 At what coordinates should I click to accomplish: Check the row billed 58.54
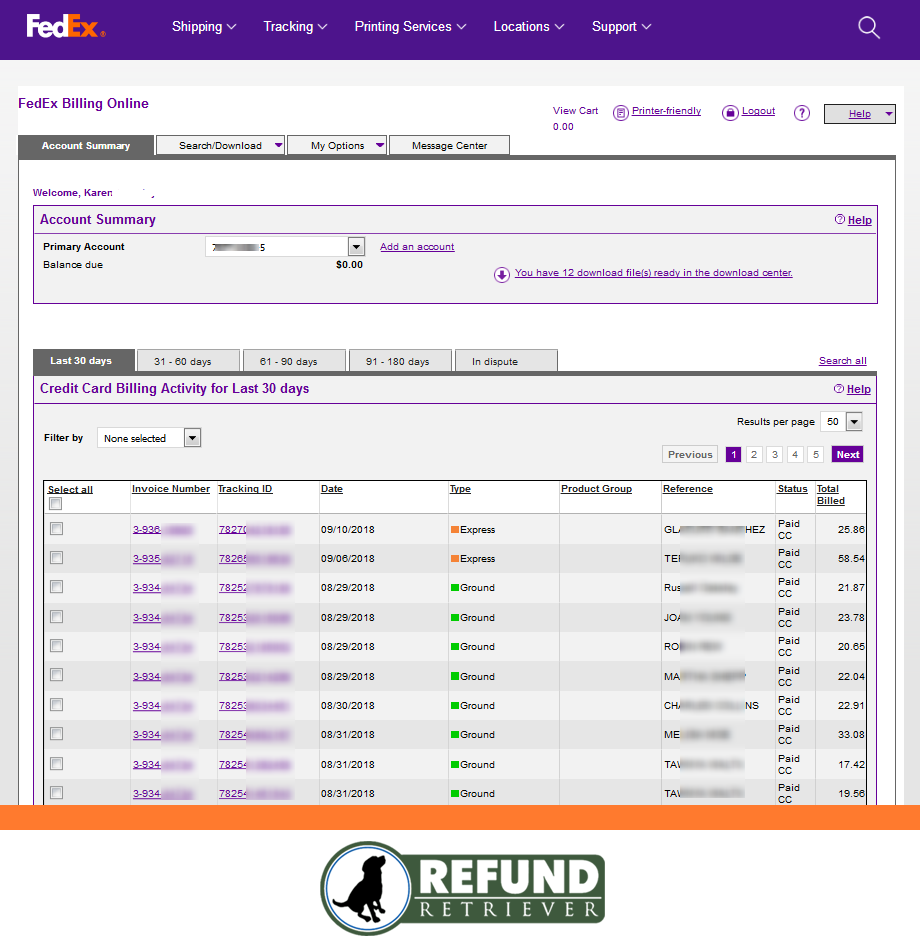tap(56, 557)
